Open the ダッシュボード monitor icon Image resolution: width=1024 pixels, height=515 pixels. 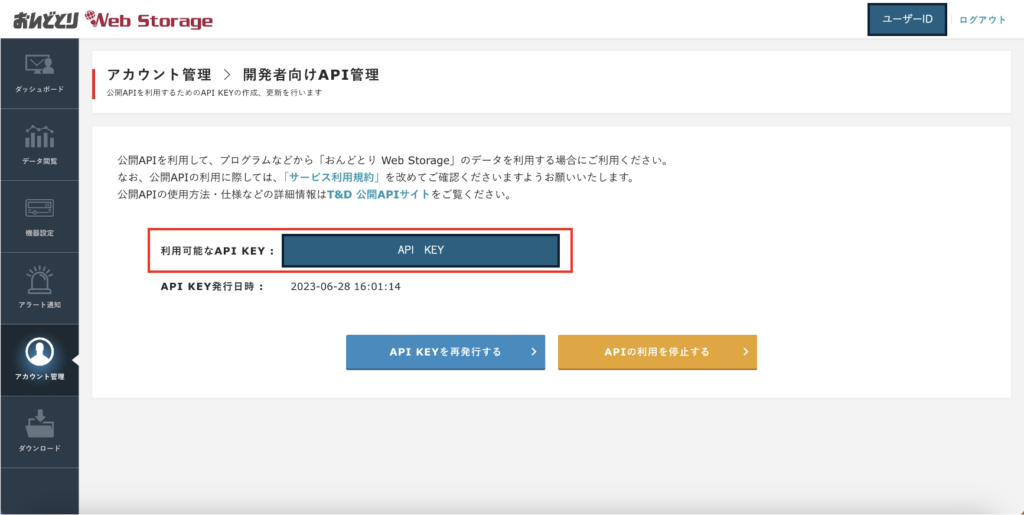point(39,67)
